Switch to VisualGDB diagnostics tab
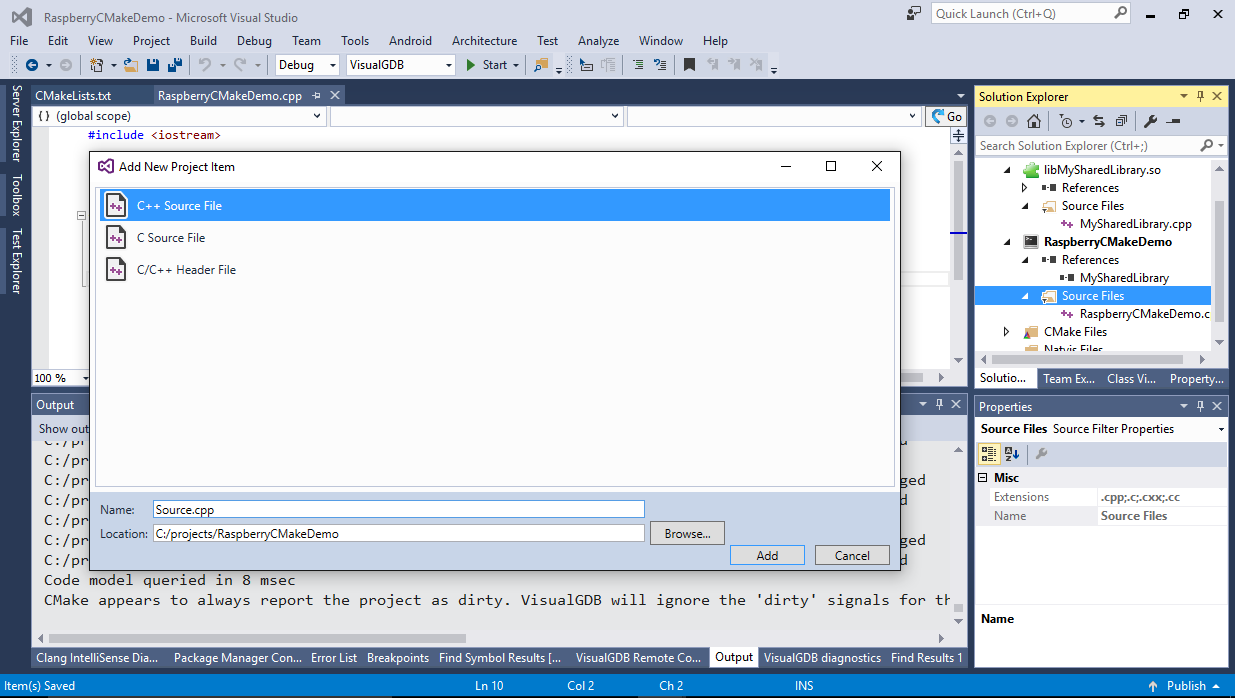Screen dimensions: 1235x698 [x=822, y=658]
